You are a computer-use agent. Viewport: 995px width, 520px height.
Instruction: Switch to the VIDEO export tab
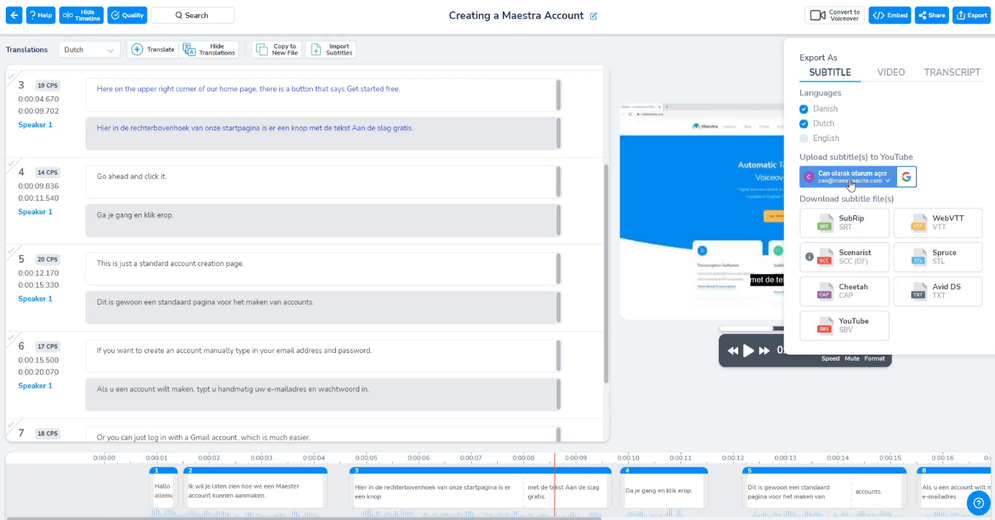(891, 72)
